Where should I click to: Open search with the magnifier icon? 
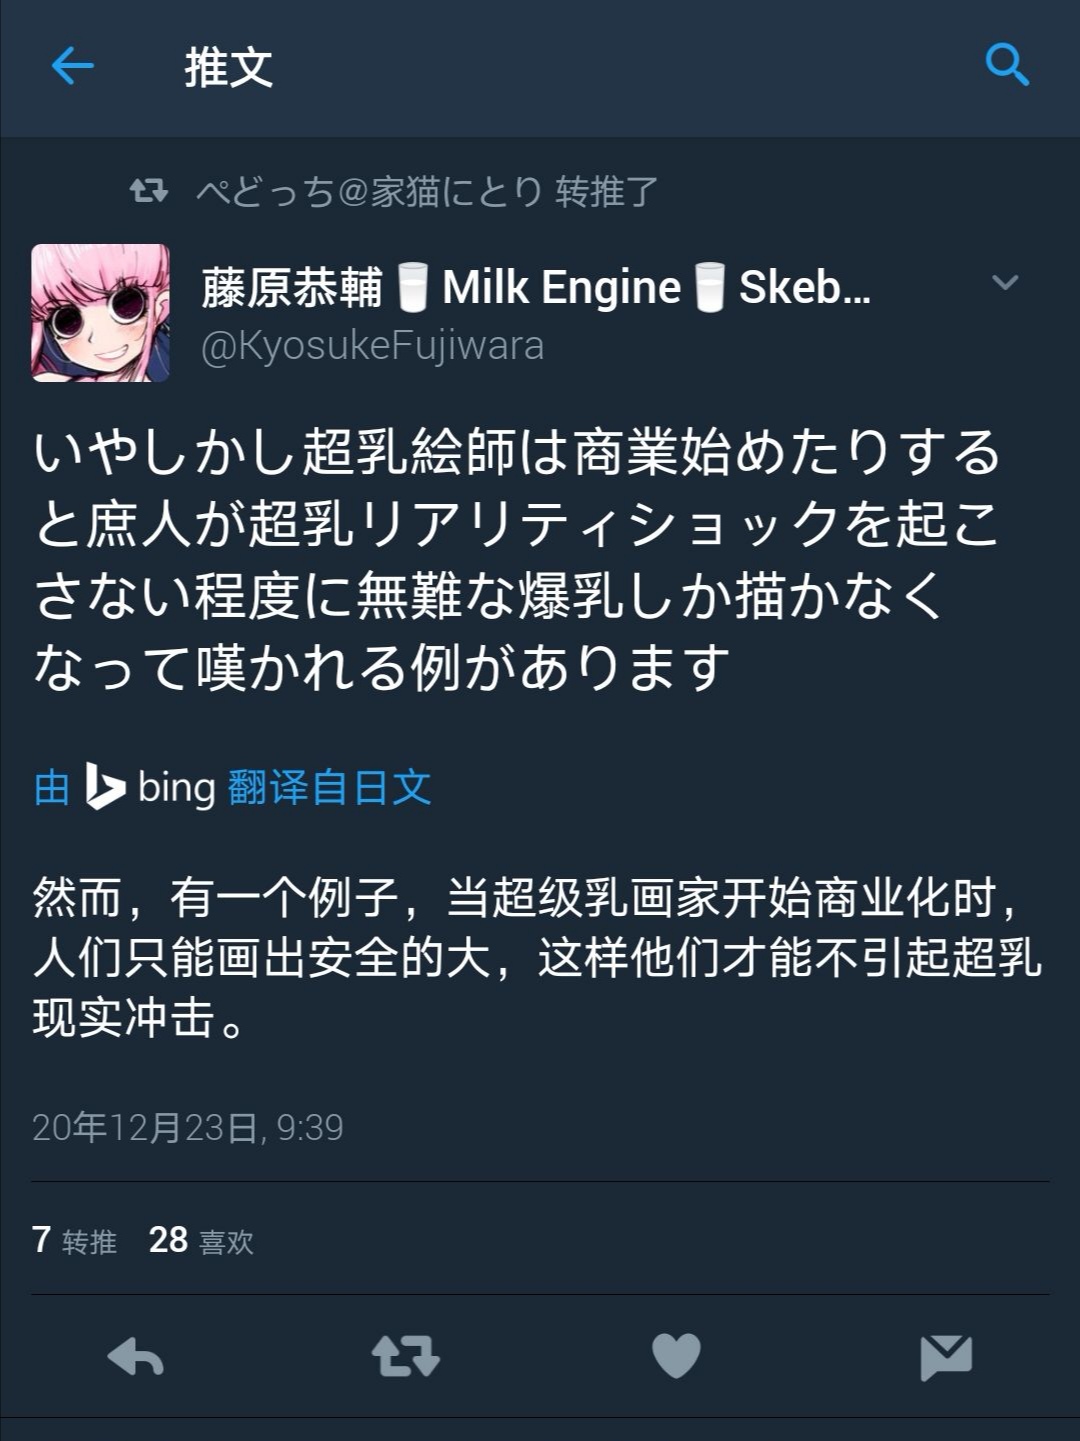pyautogui.click(x=1007, y=65)
